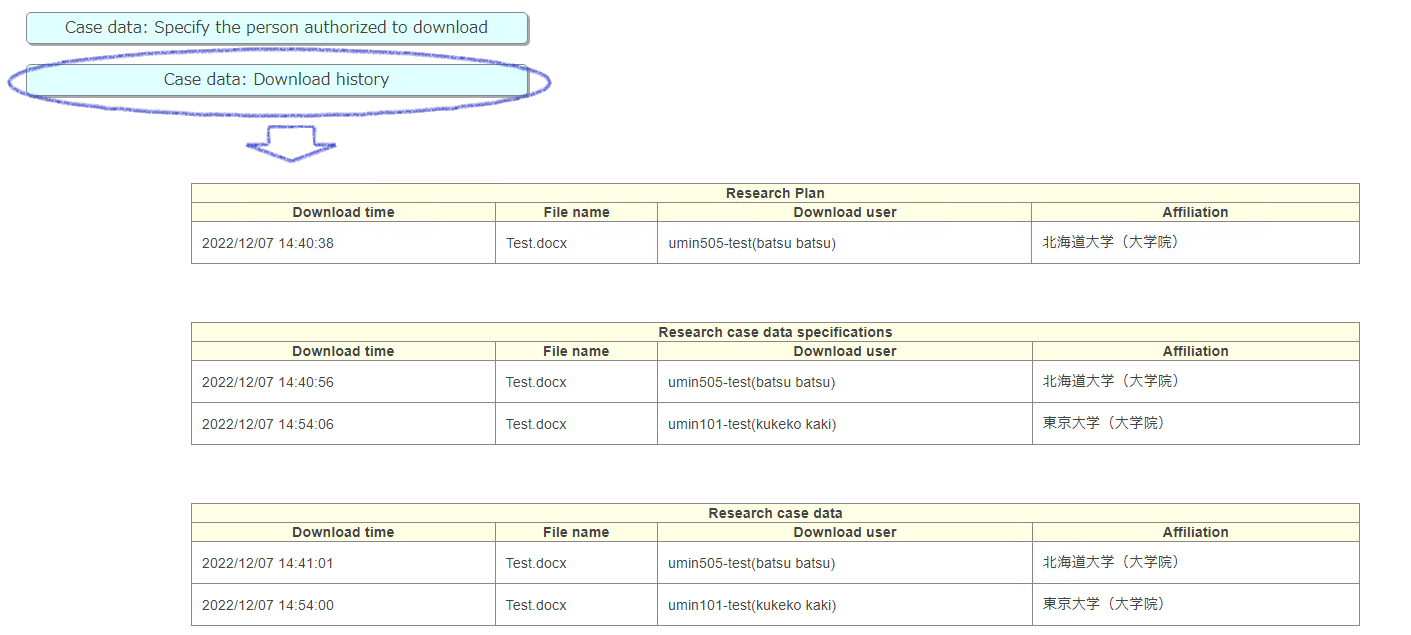
Task: Click 'Download time' header in Research Plan table
Action: coord(343,212)
